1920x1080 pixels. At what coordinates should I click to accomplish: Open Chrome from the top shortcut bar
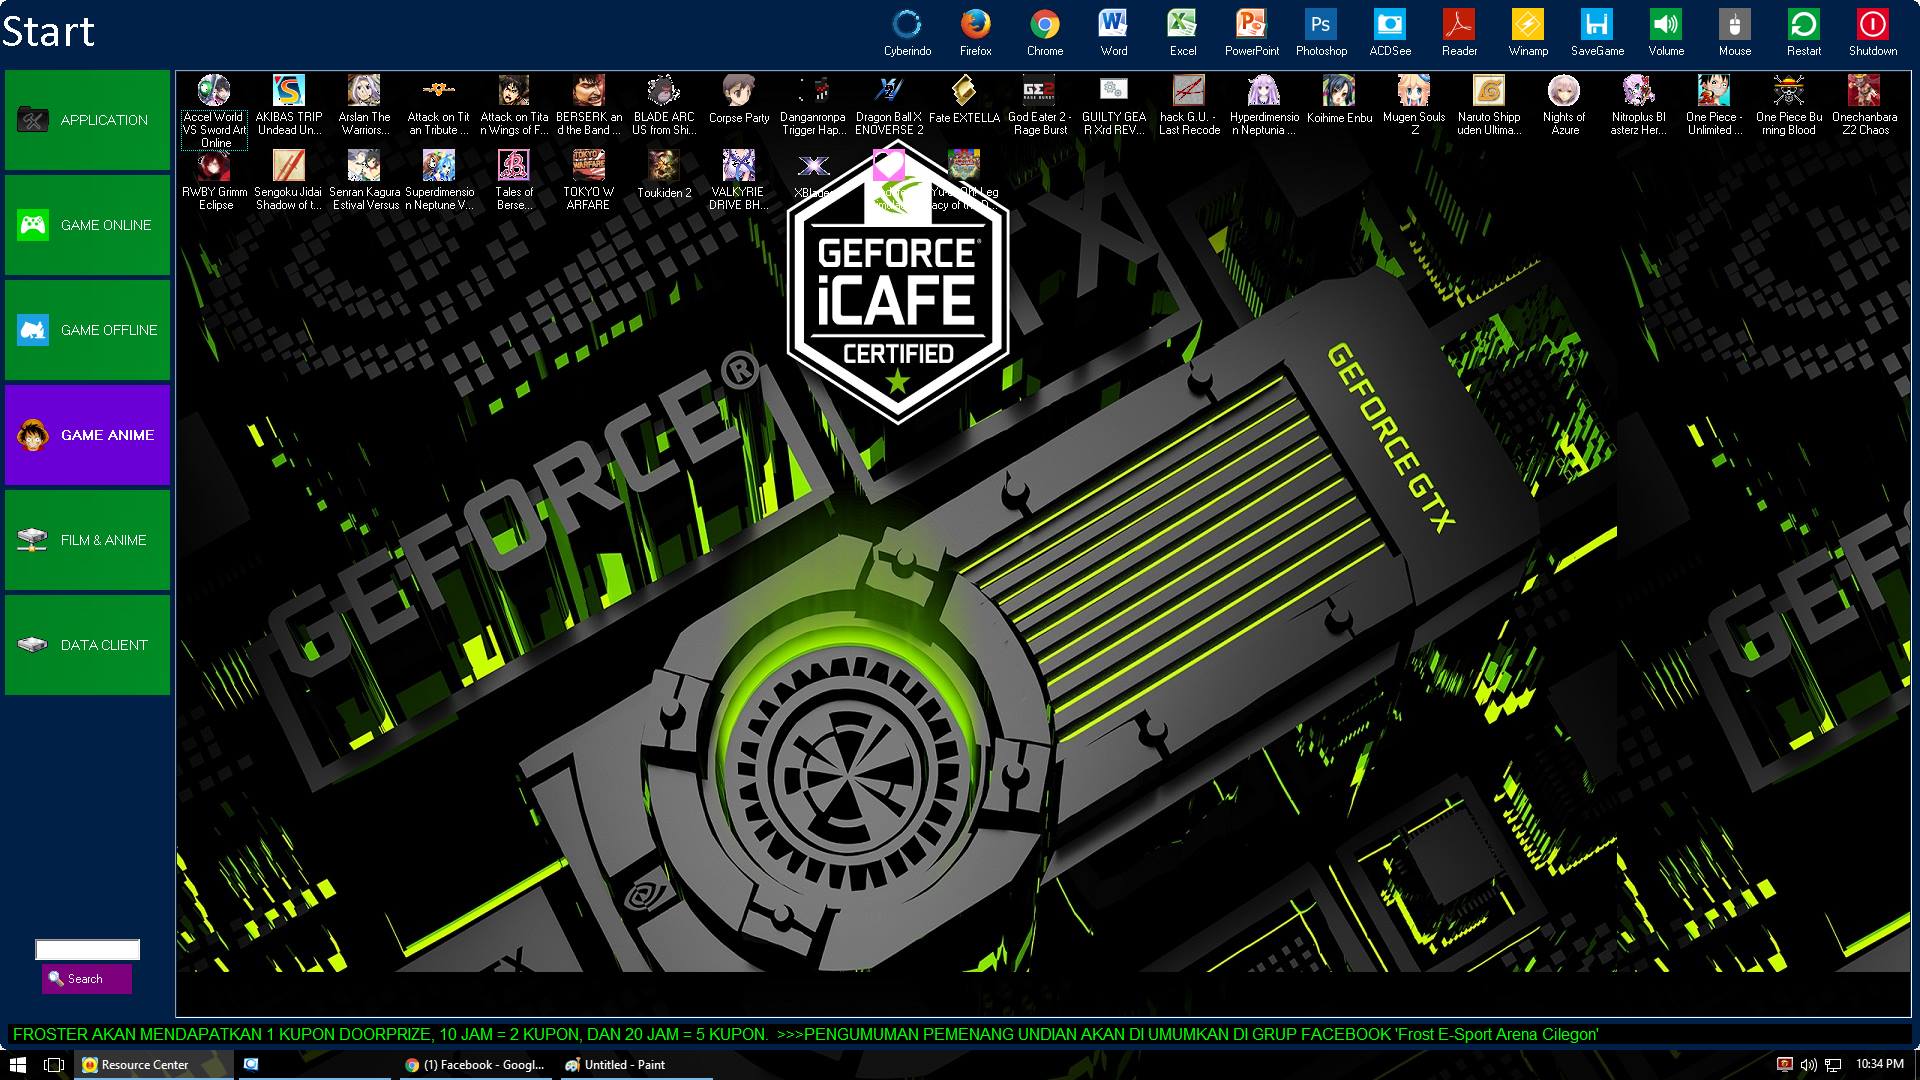coord(1045,32)
